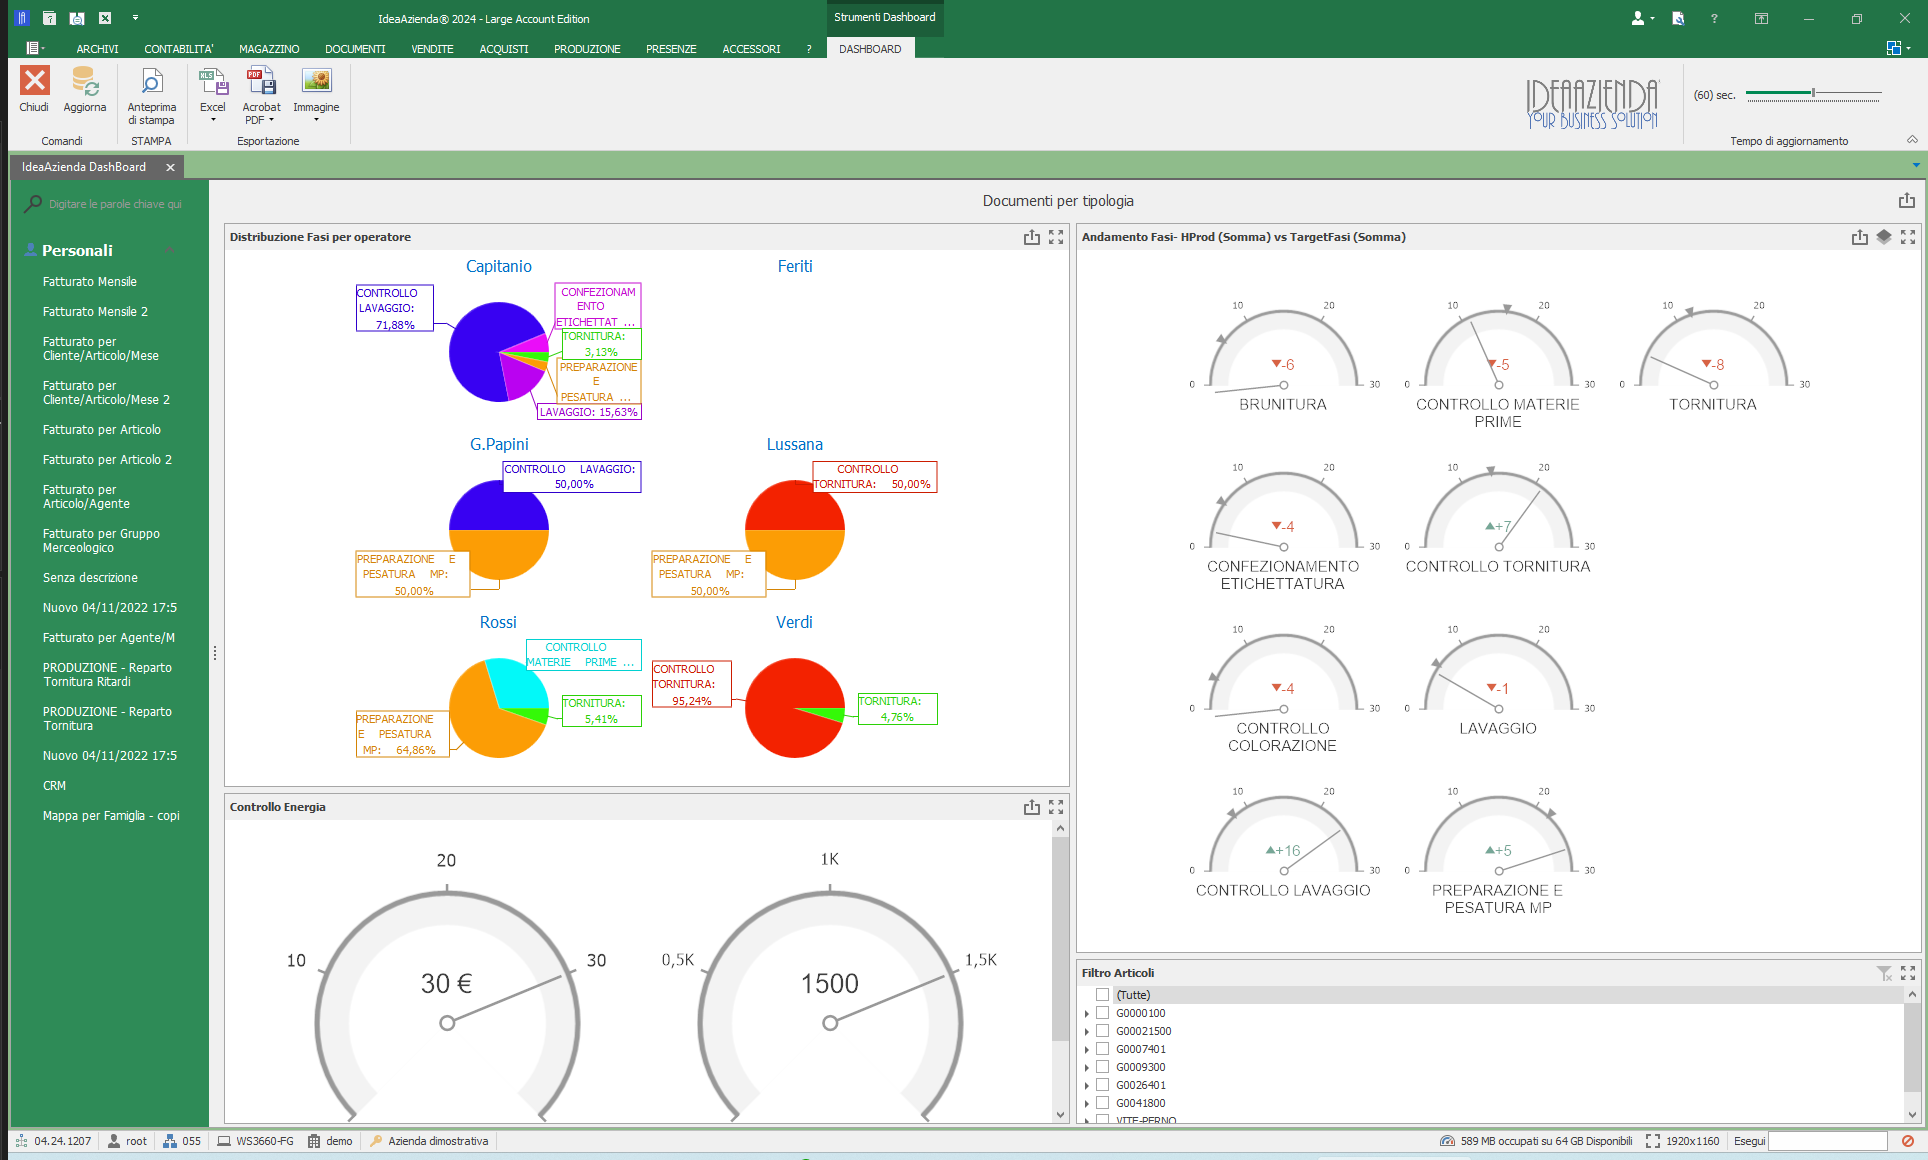
Task: Check the (Tutte) checkbox
Action: pyautogui.click(x=1102, y=995)
